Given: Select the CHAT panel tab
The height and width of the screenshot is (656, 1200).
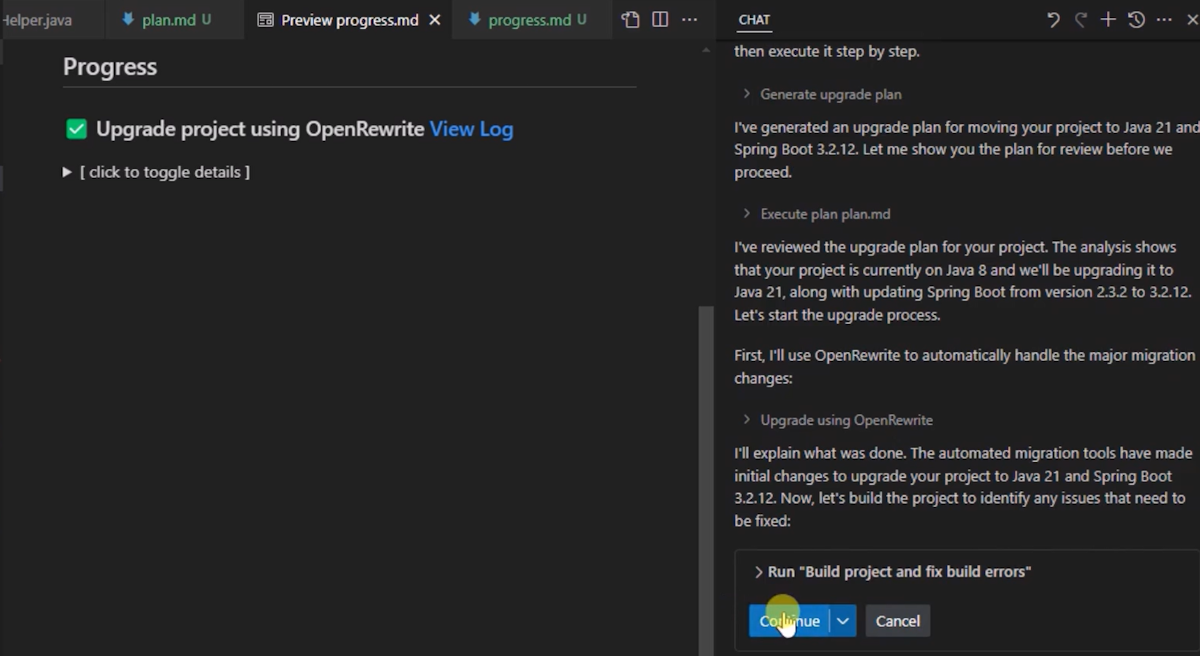Looking at the screenshot, I should pyautogui.click(x=754, y=20).
